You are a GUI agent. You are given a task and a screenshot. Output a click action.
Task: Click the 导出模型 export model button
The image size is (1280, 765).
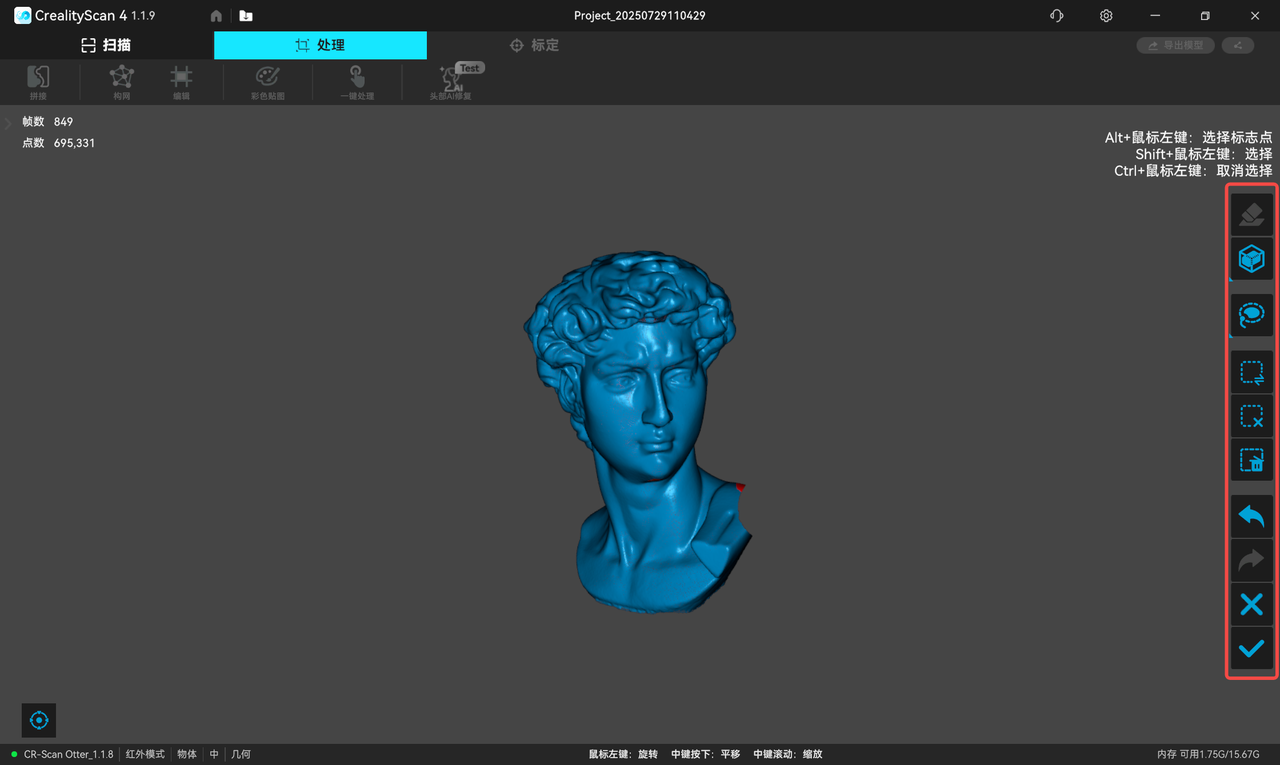(1176, 45)
